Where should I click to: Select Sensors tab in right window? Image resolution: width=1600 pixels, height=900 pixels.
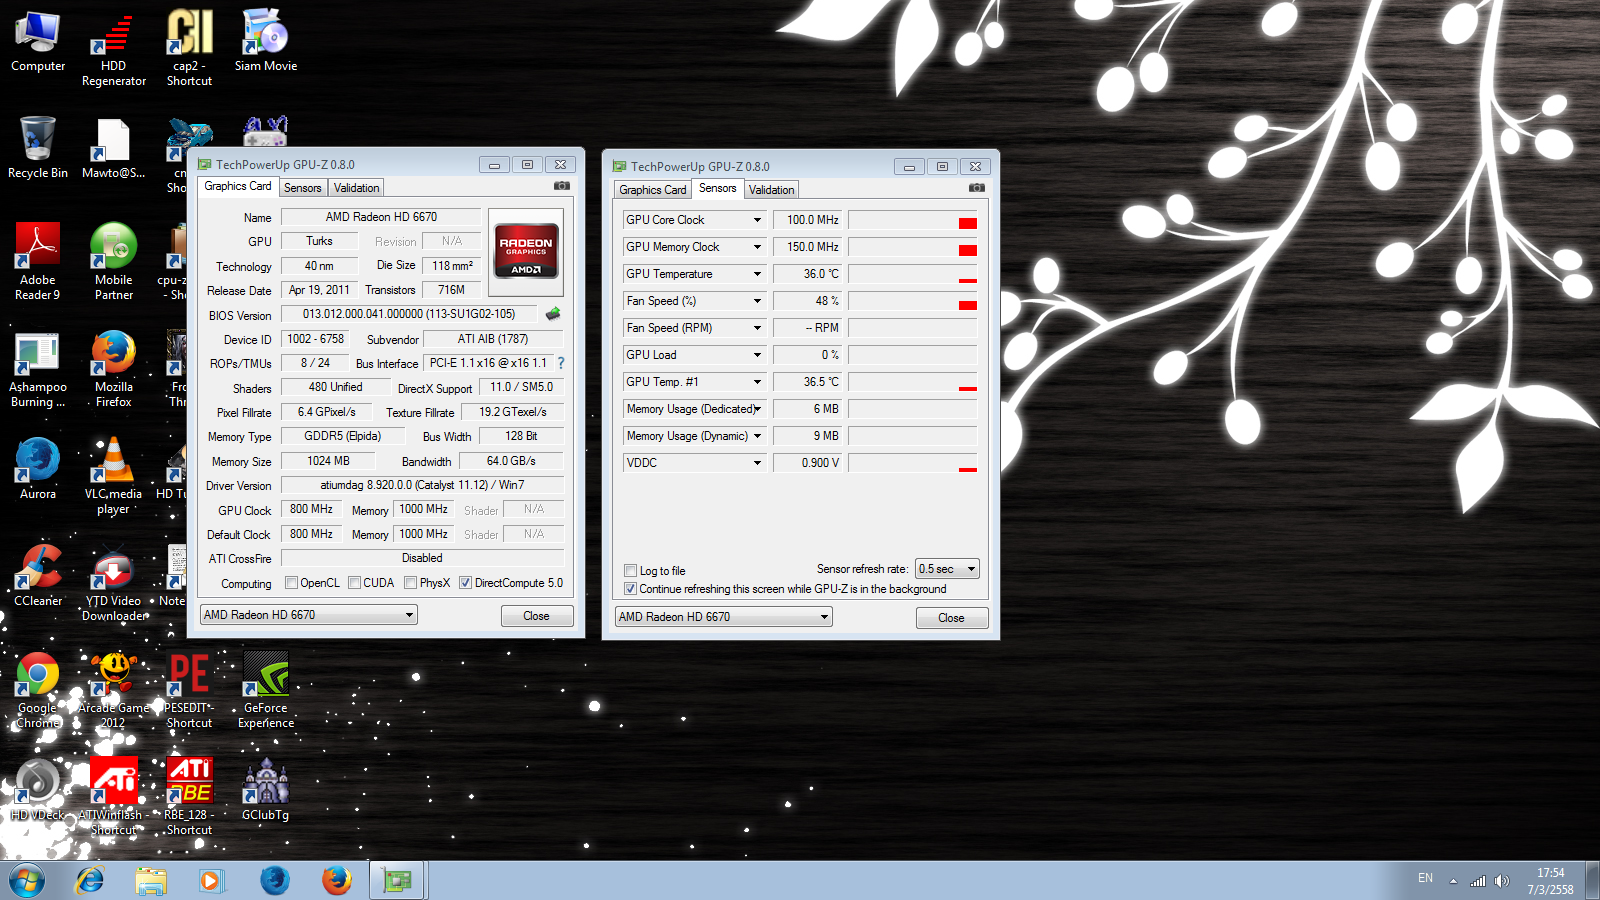pyautogui.click(x=717, y=188)
